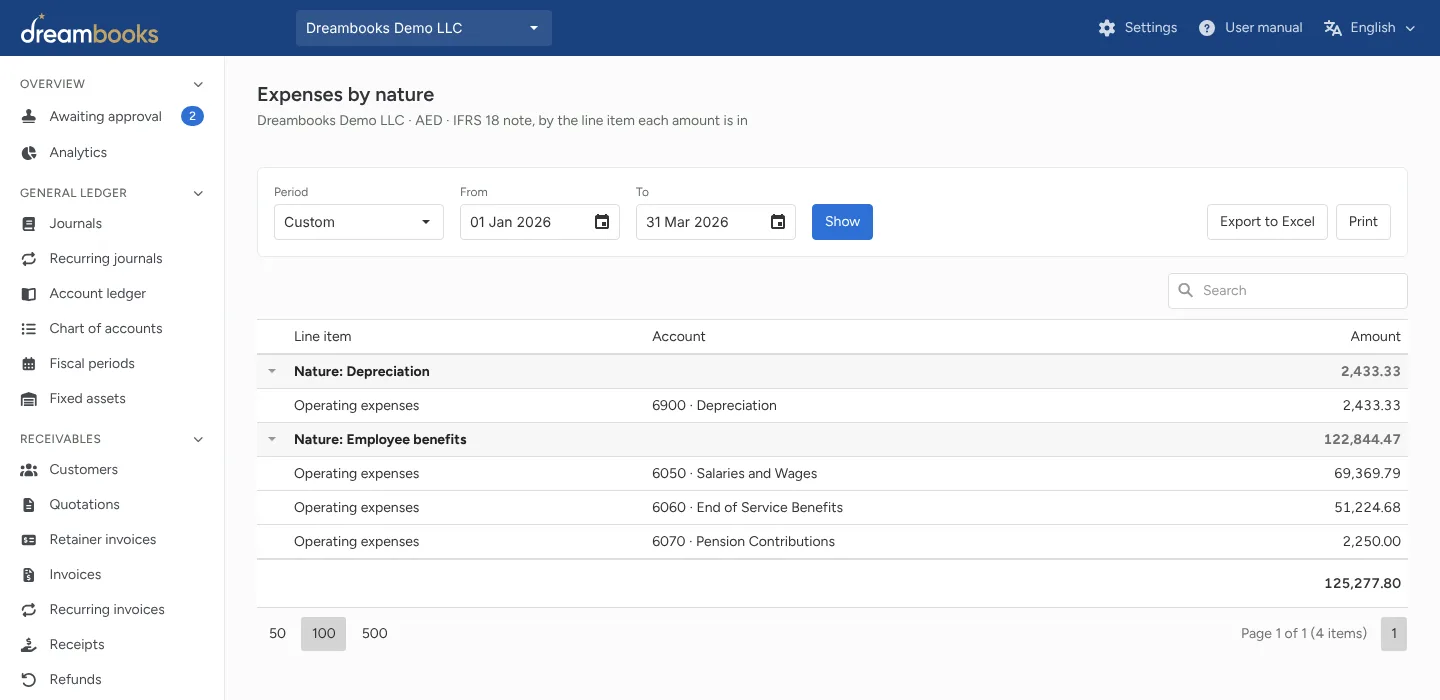Click the From date field
Screen dimensions: 1440x700
click(540, 222)
